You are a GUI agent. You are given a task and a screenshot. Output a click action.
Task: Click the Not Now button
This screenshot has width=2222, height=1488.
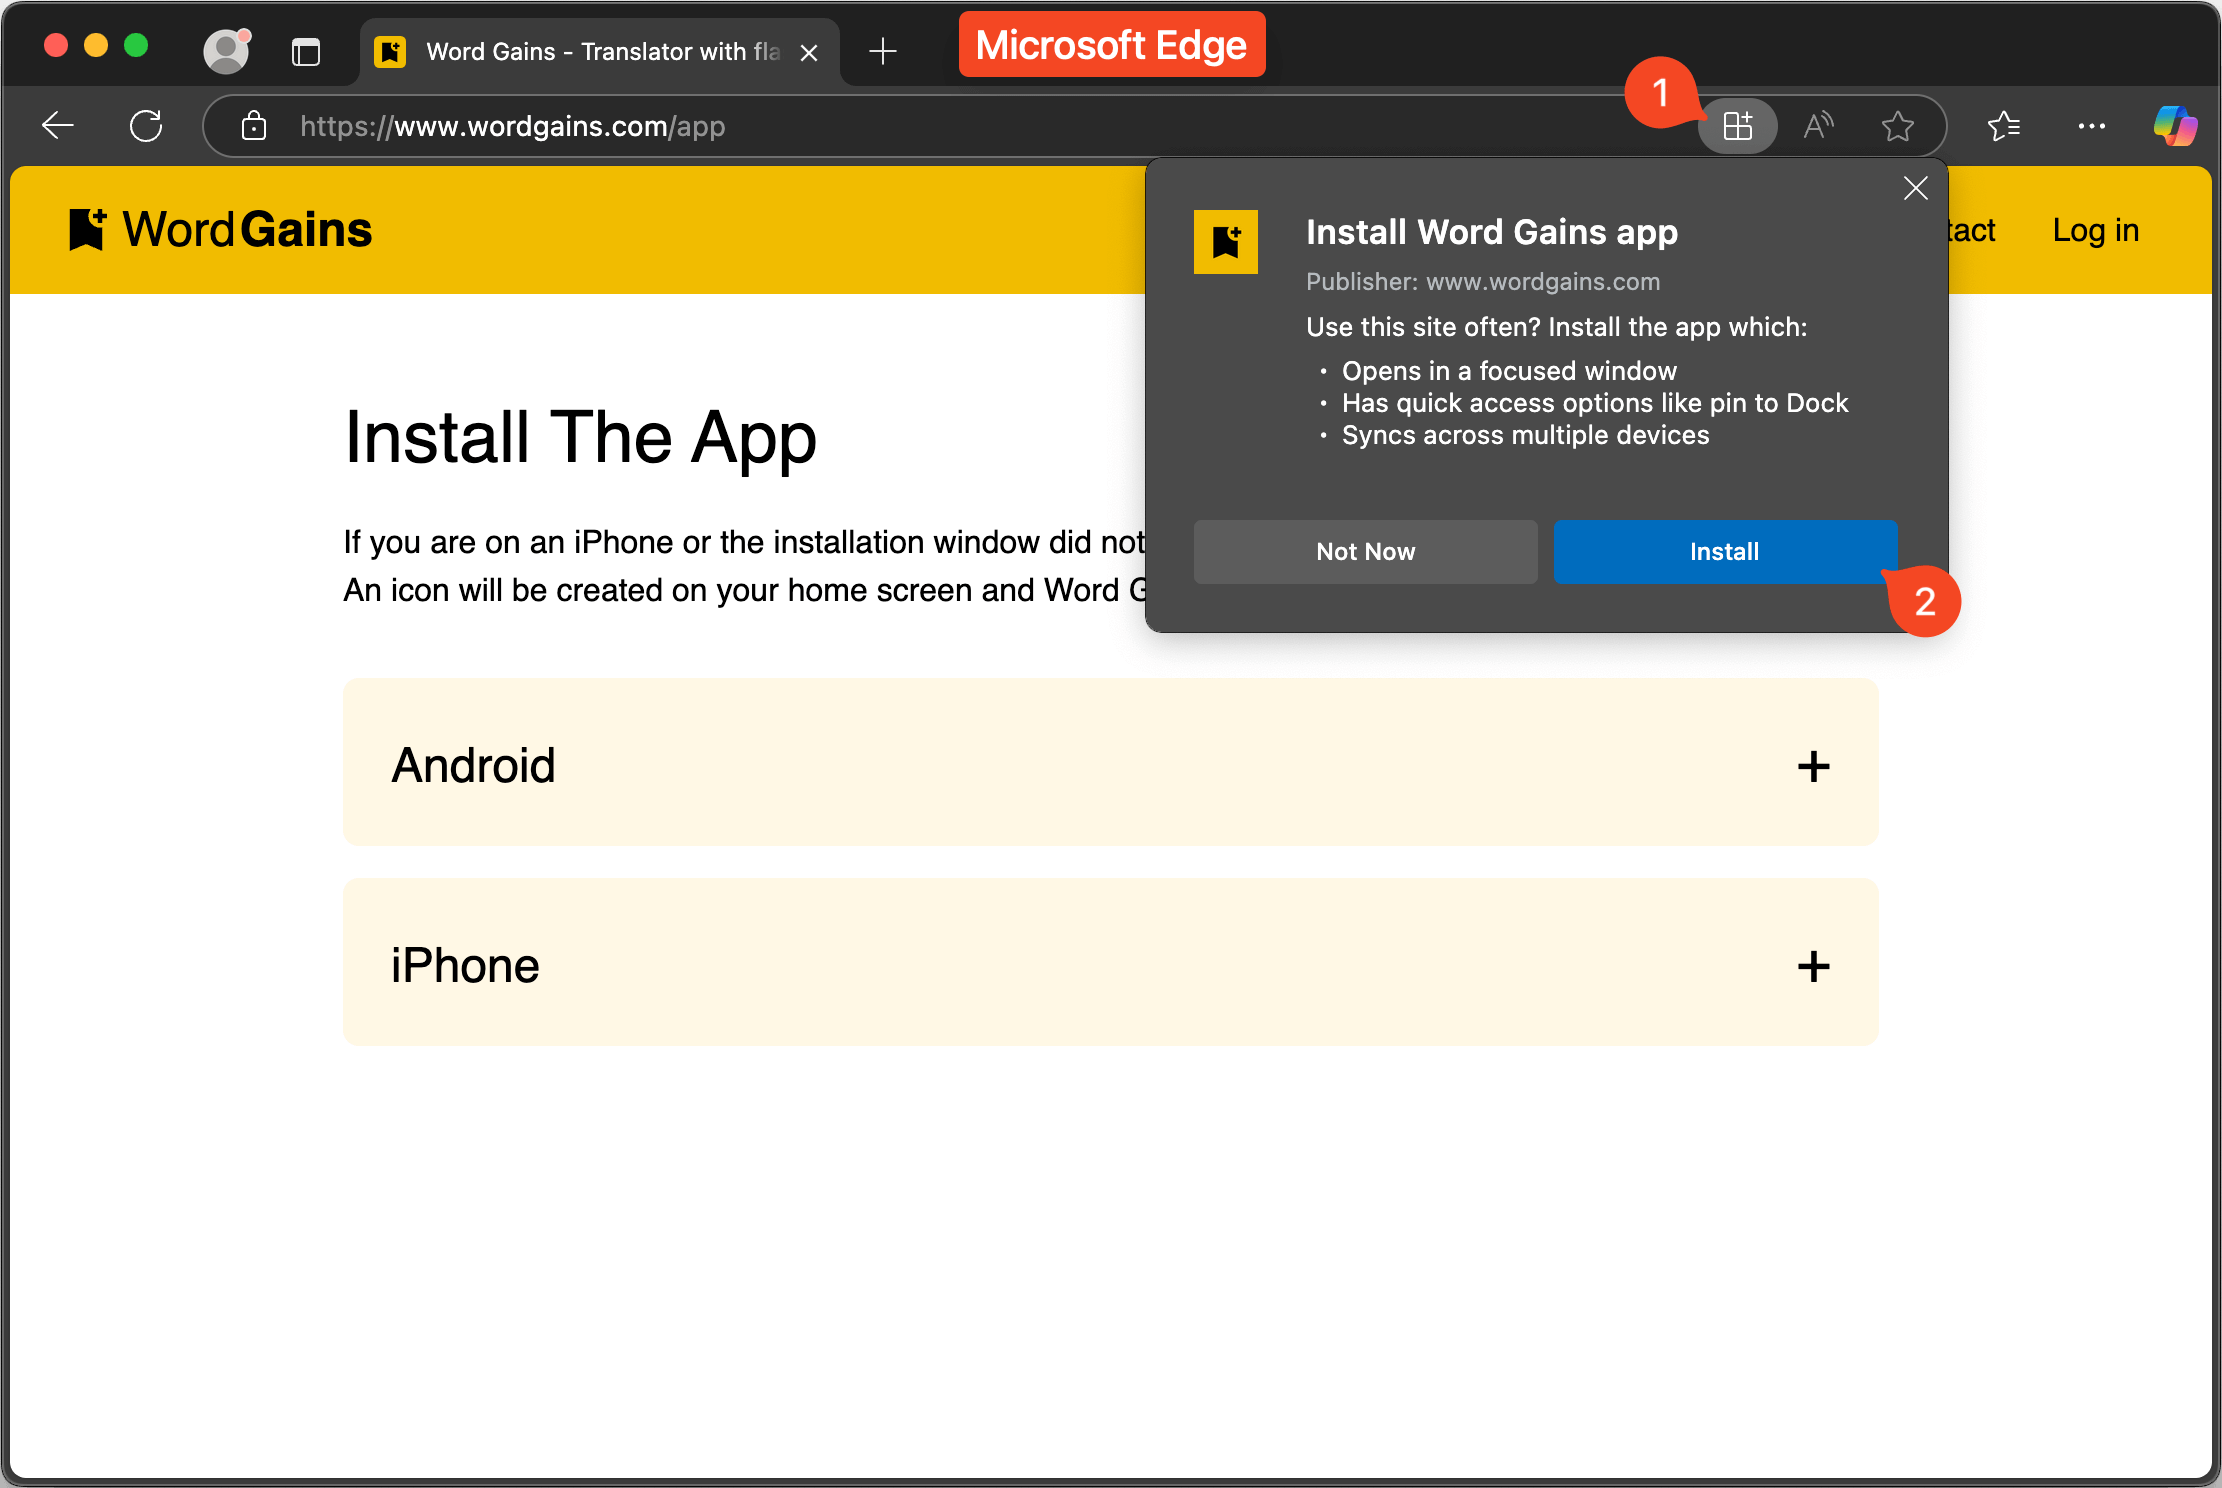point(1366,551)
